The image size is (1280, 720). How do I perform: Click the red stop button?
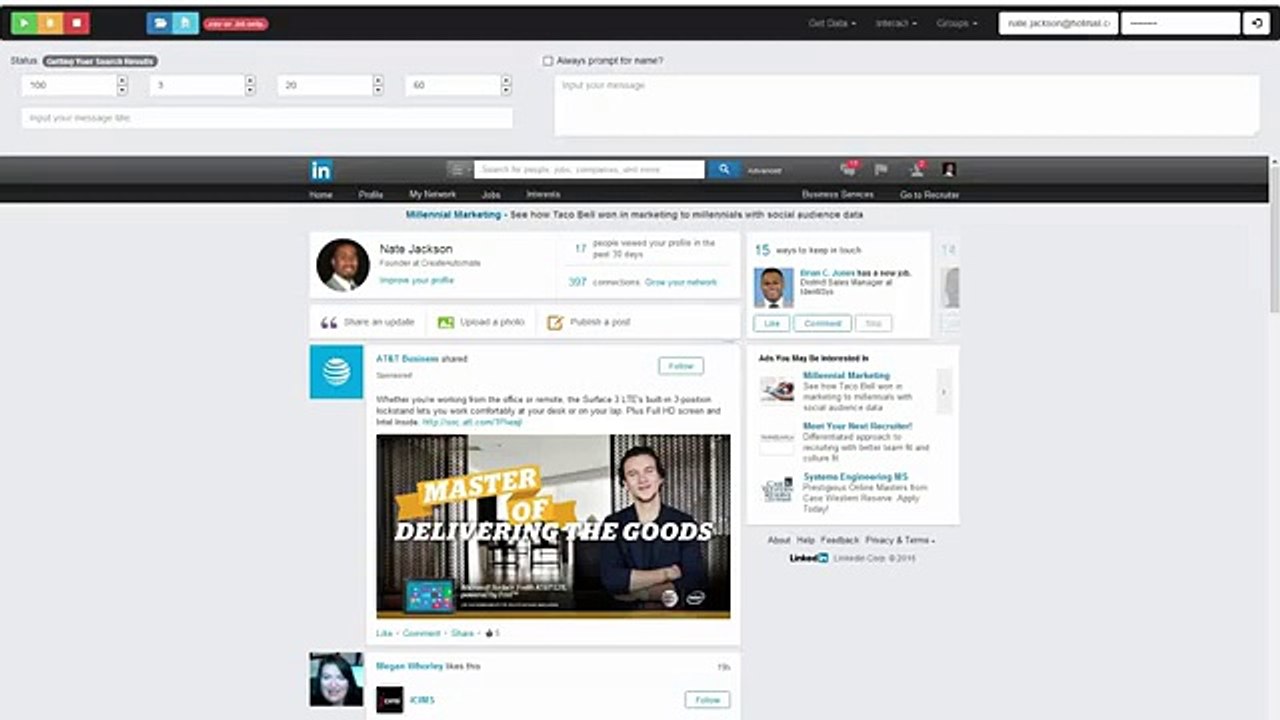coord(76,23)
